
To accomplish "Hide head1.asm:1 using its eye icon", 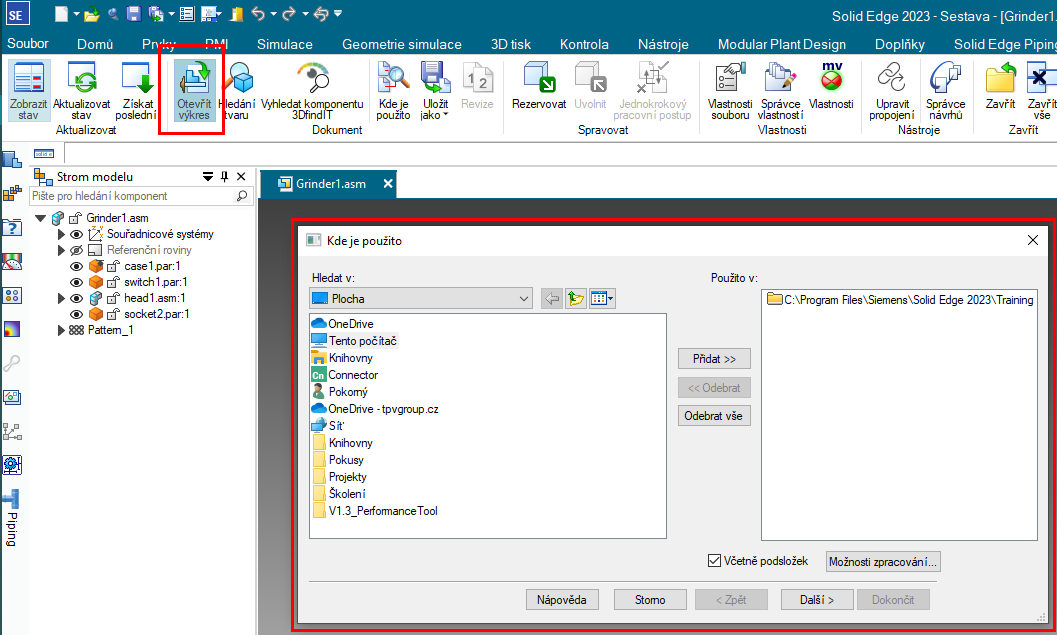I will tap(77, 299).
